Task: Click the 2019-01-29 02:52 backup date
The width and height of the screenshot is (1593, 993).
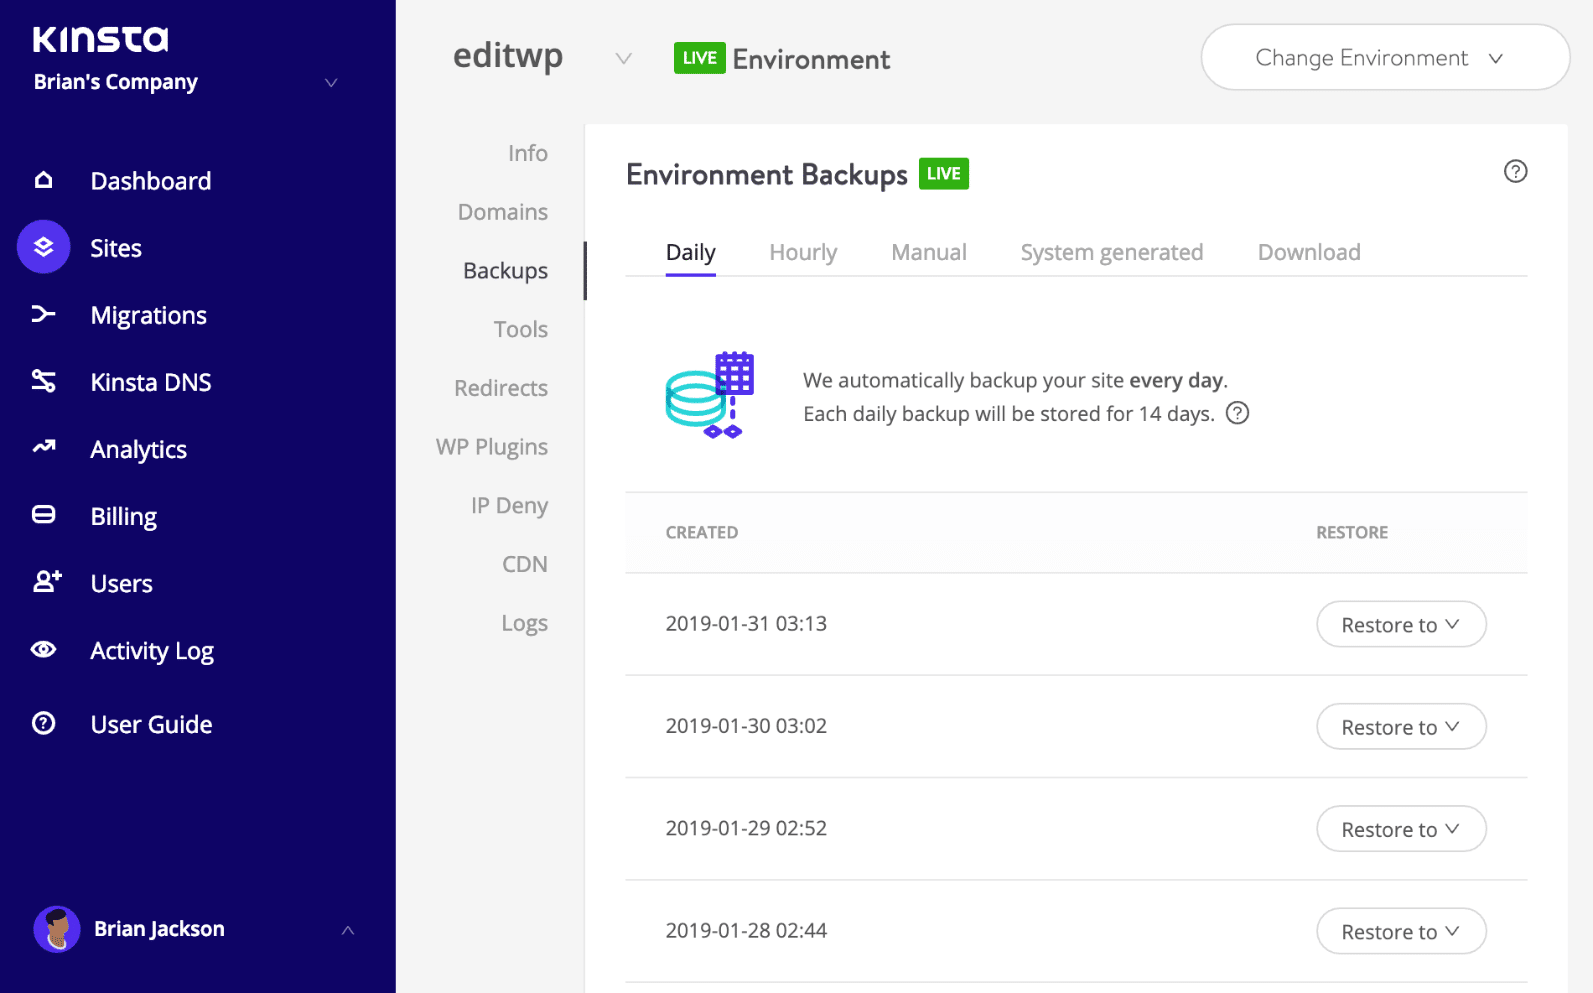Action: pos(746,828)
